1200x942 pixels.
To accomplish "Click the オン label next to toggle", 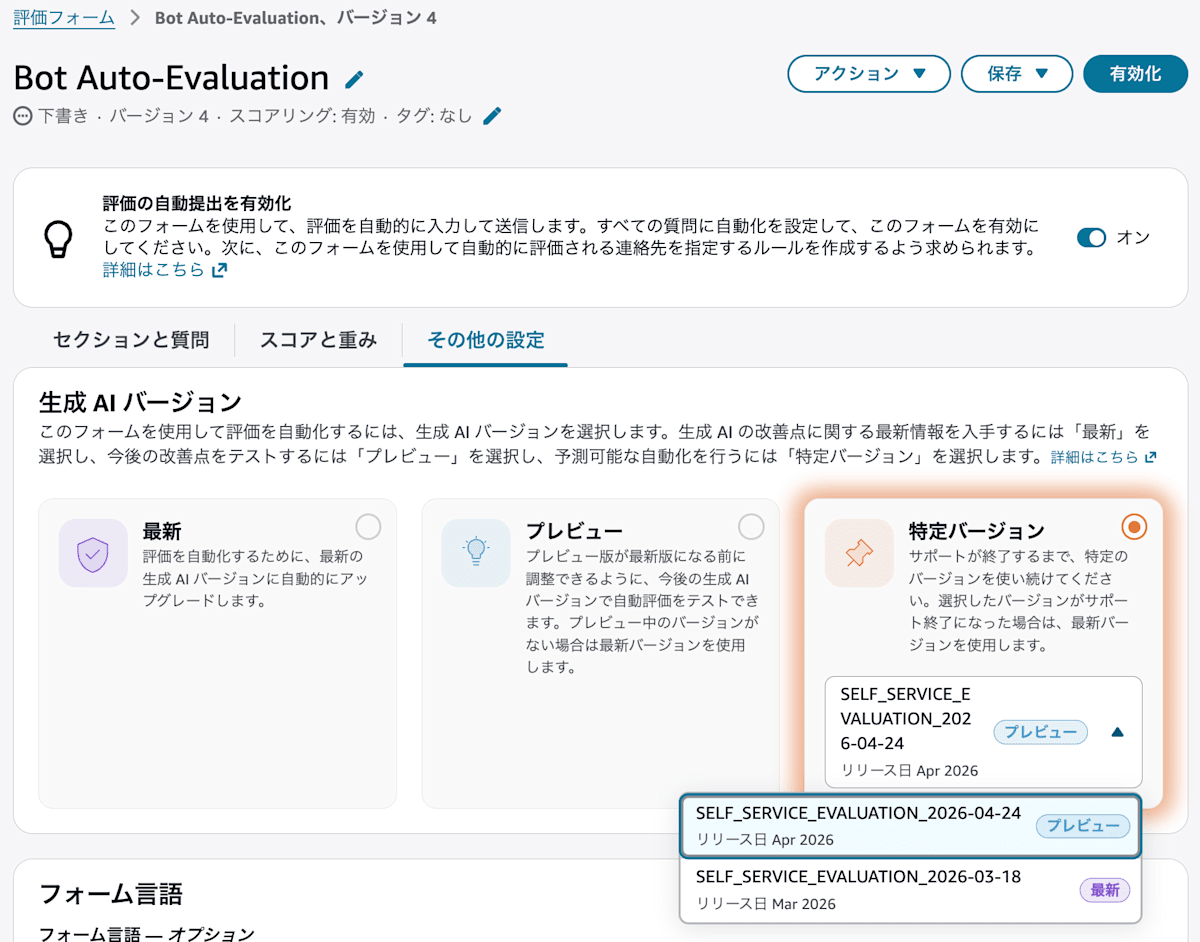I will [1133, 238].
